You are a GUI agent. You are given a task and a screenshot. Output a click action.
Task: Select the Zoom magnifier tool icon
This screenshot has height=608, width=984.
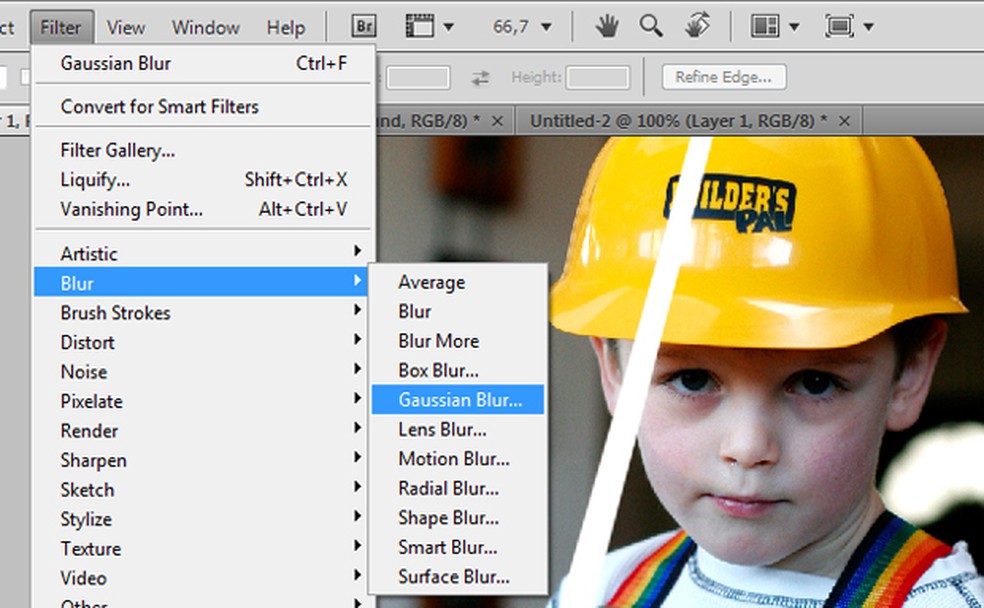[651, 26]
